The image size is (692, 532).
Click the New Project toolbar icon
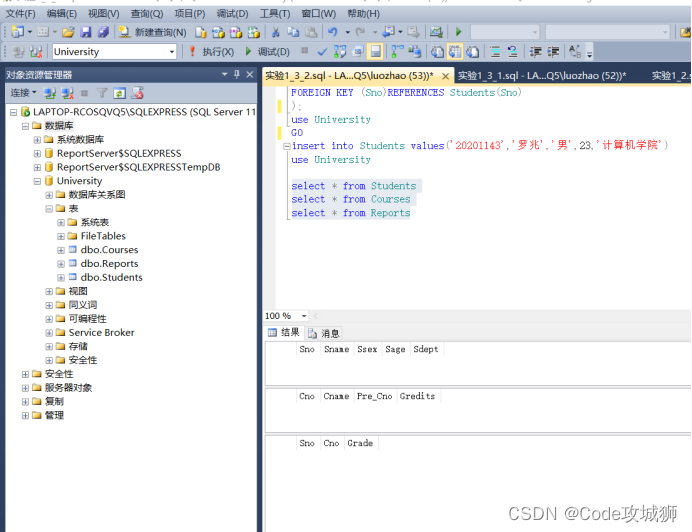[17, 32]
